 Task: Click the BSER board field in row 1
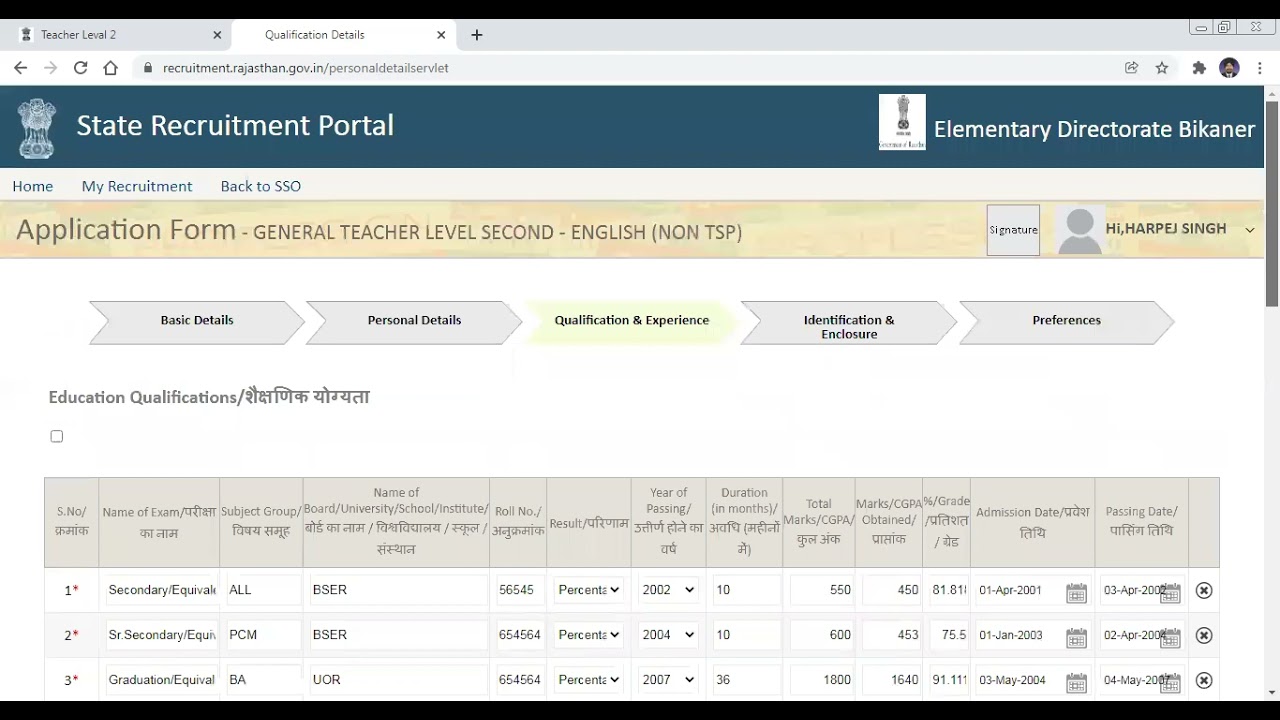point(397,590)
